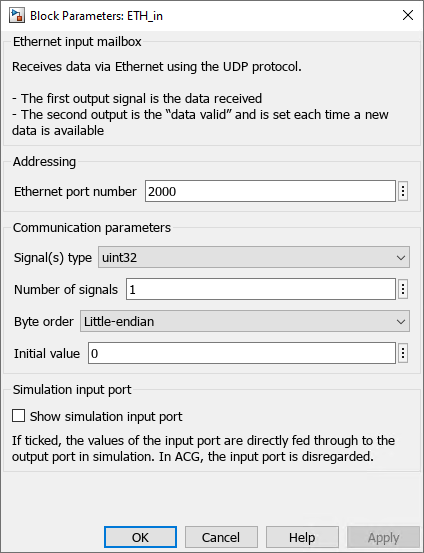
Task: Focus the Initial value field
Action: [x=242, y=353]
